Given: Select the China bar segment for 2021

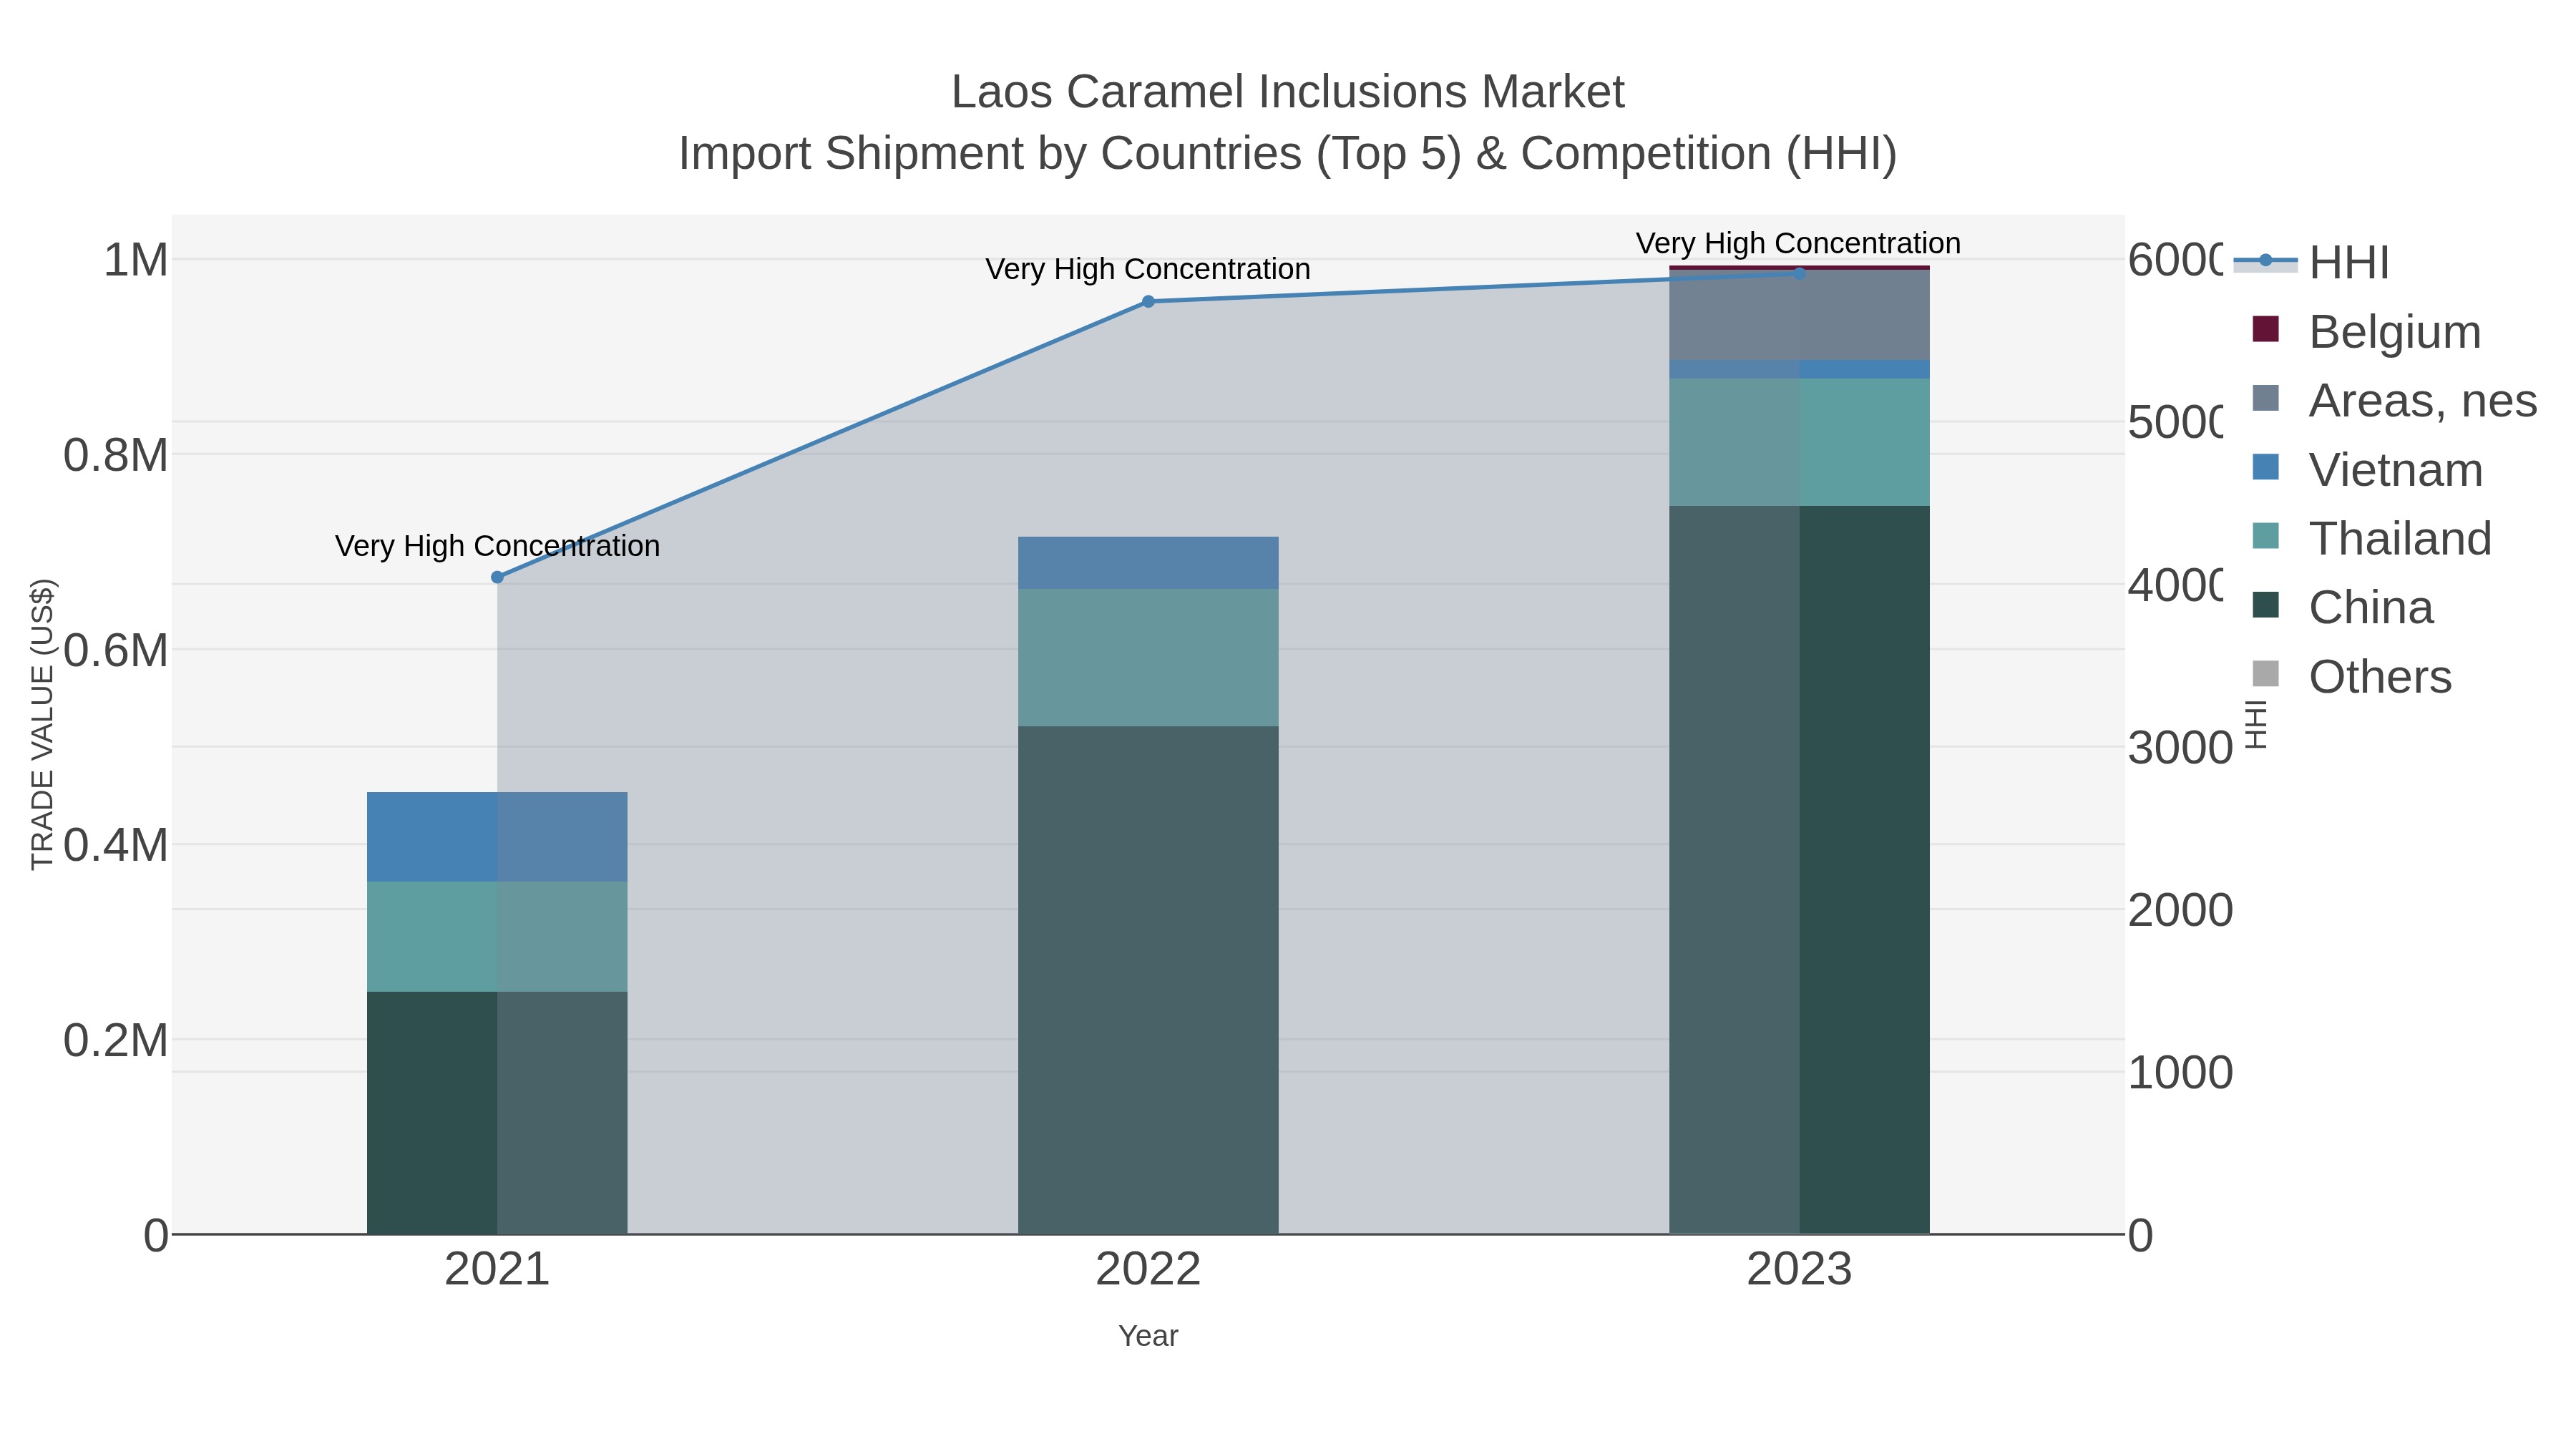Looking at the screenshot, I should (497, 1113).
